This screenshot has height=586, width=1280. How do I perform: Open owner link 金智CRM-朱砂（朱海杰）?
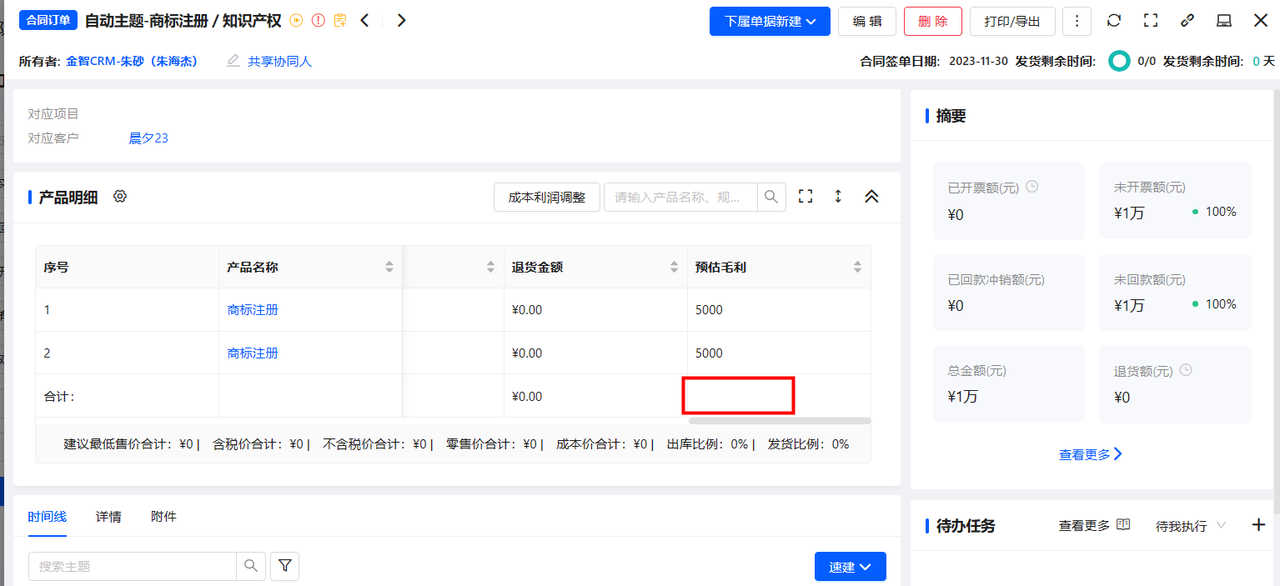click(x=132, y=61)
